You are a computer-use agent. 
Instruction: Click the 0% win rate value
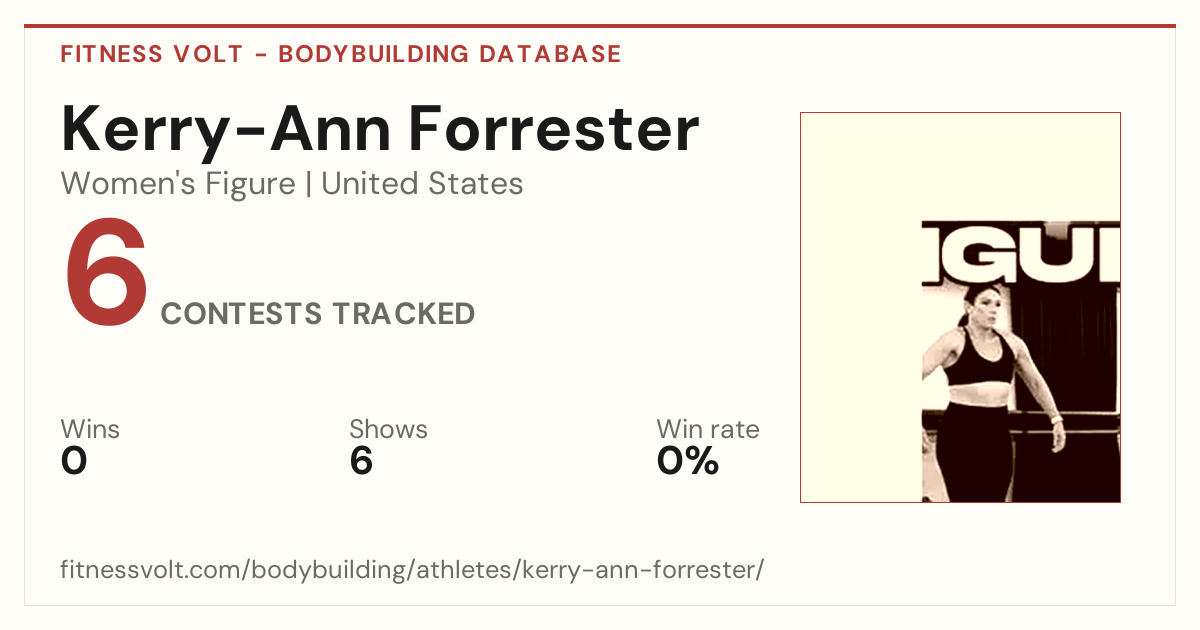pos(688,461)
